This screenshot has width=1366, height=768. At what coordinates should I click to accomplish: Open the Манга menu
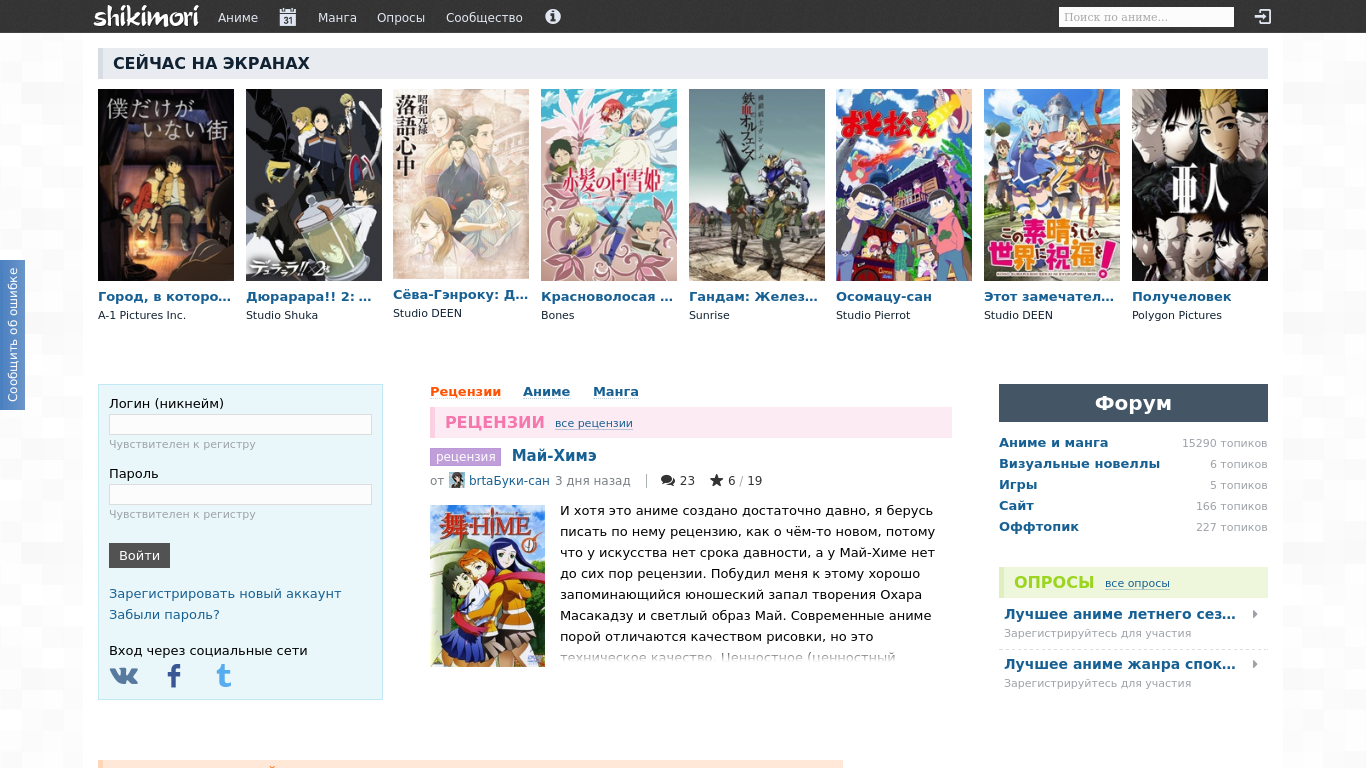coord(337,18)
